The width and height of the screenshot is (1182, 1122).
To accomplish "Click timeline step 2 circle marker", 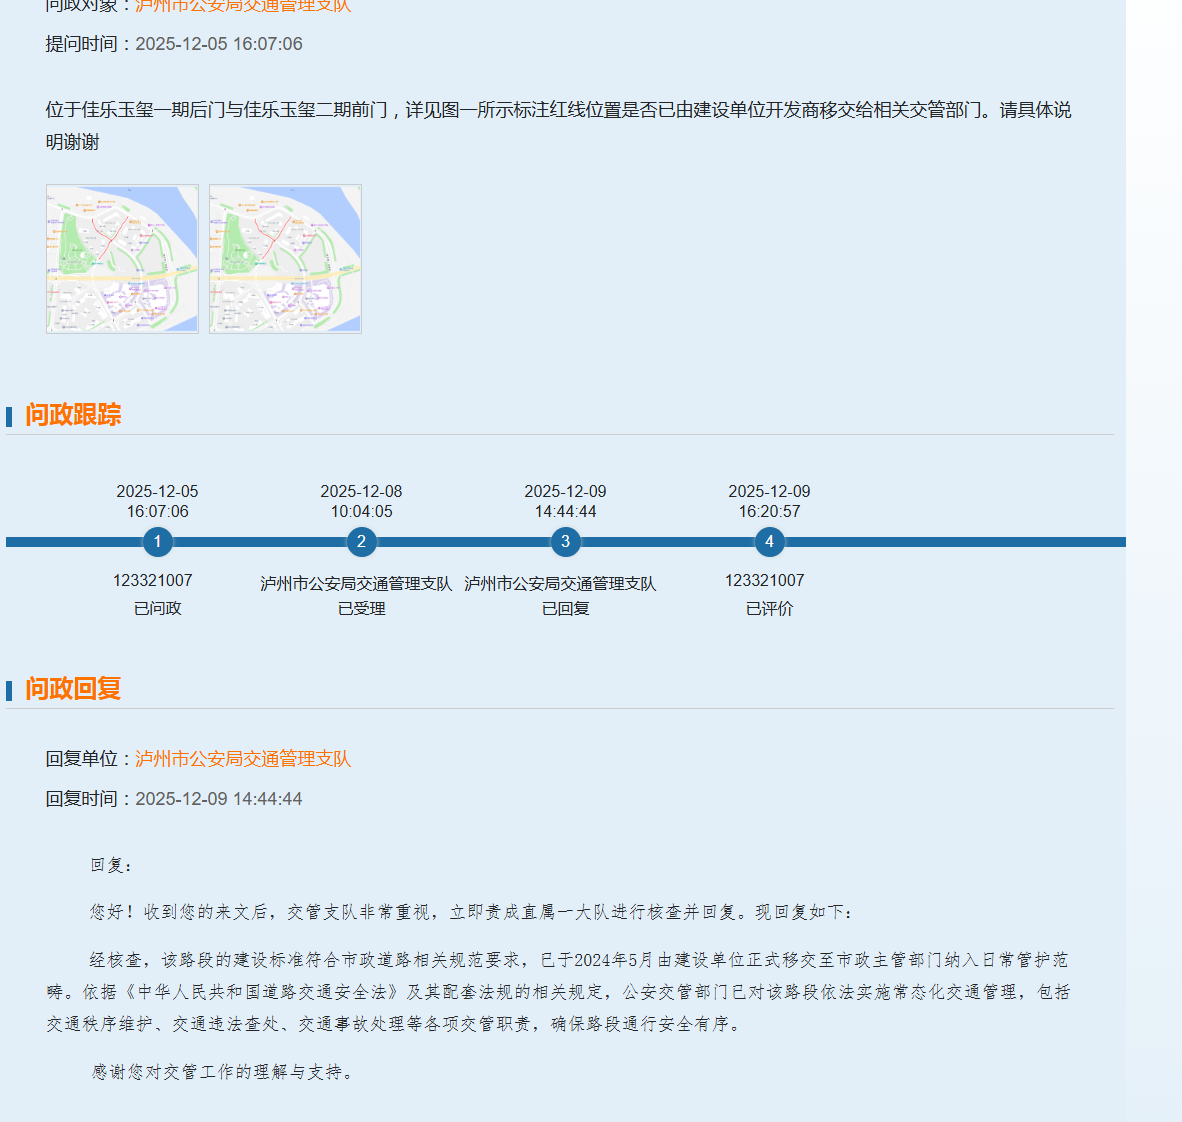I will coord(361,542).
